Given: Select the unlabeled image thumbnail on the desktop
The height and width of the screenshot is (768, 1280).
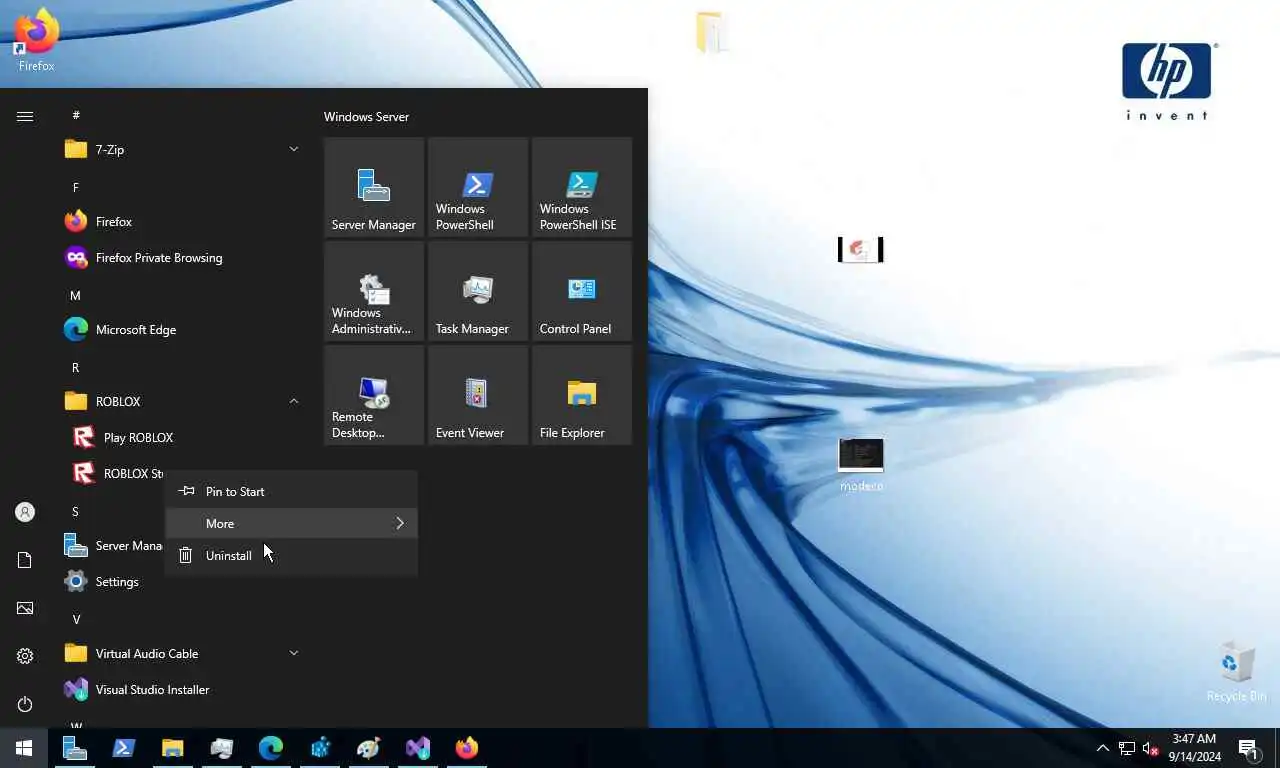Looking at the screenshot, I should pos(860,249).
